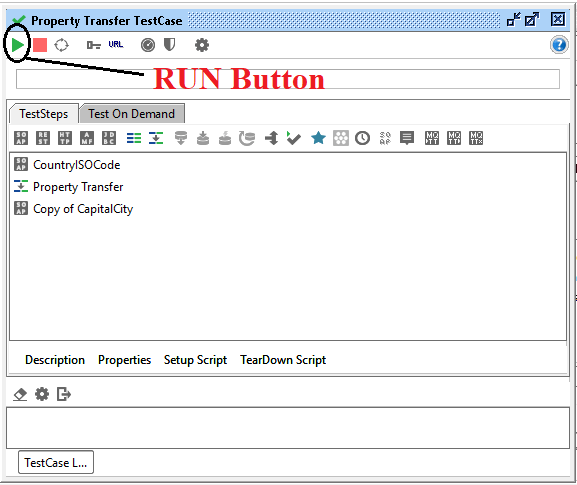This screenshot has width=577, height=485.
Task: Add a SOAP request step from toolbar
Action: point(21,138)
